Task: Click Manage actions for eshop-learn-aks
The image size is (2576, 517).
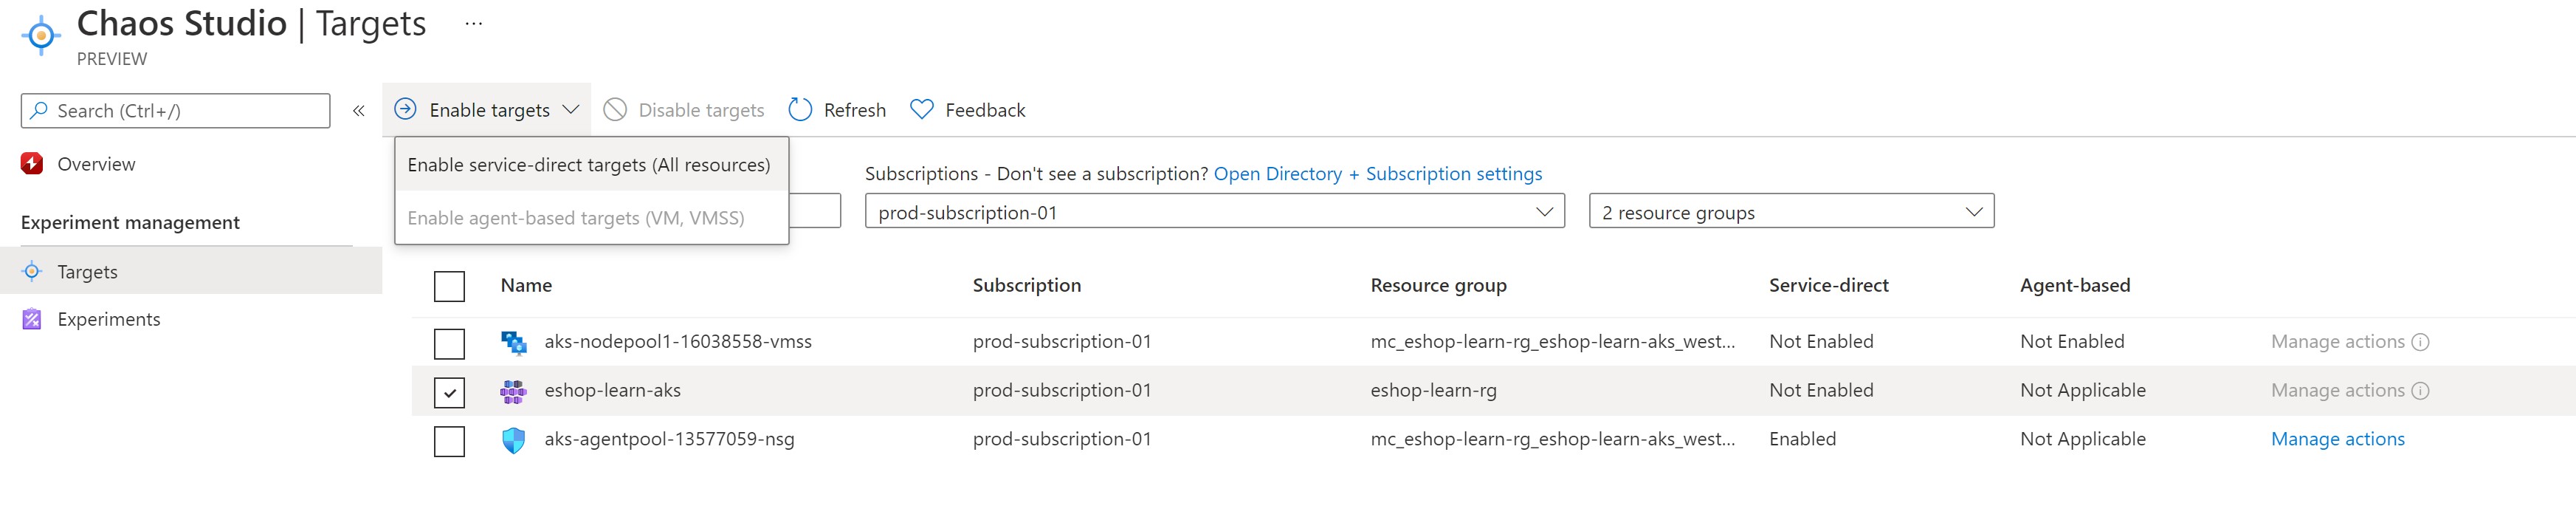Action: point(2337,390)
